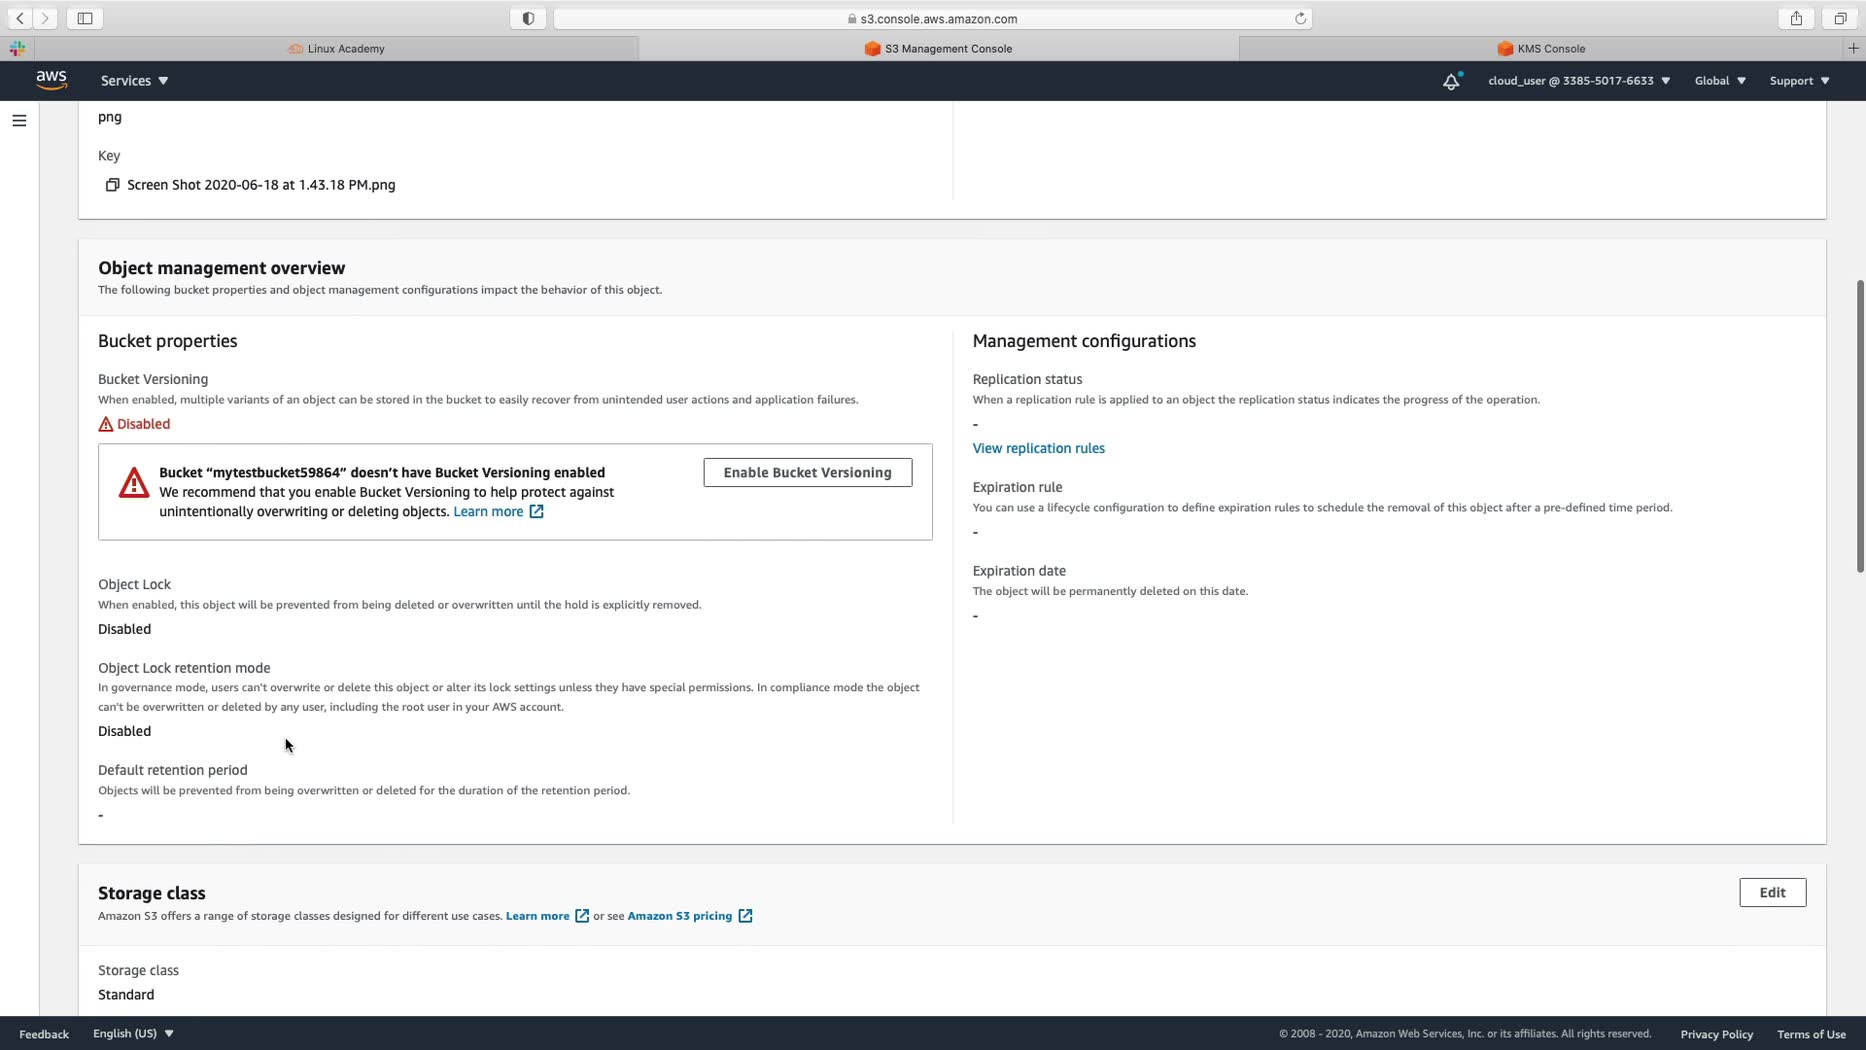Screen dimensions: 1866x1050
Task: Click the page vertical scrollbar thumb
Action: point(1860,426)
